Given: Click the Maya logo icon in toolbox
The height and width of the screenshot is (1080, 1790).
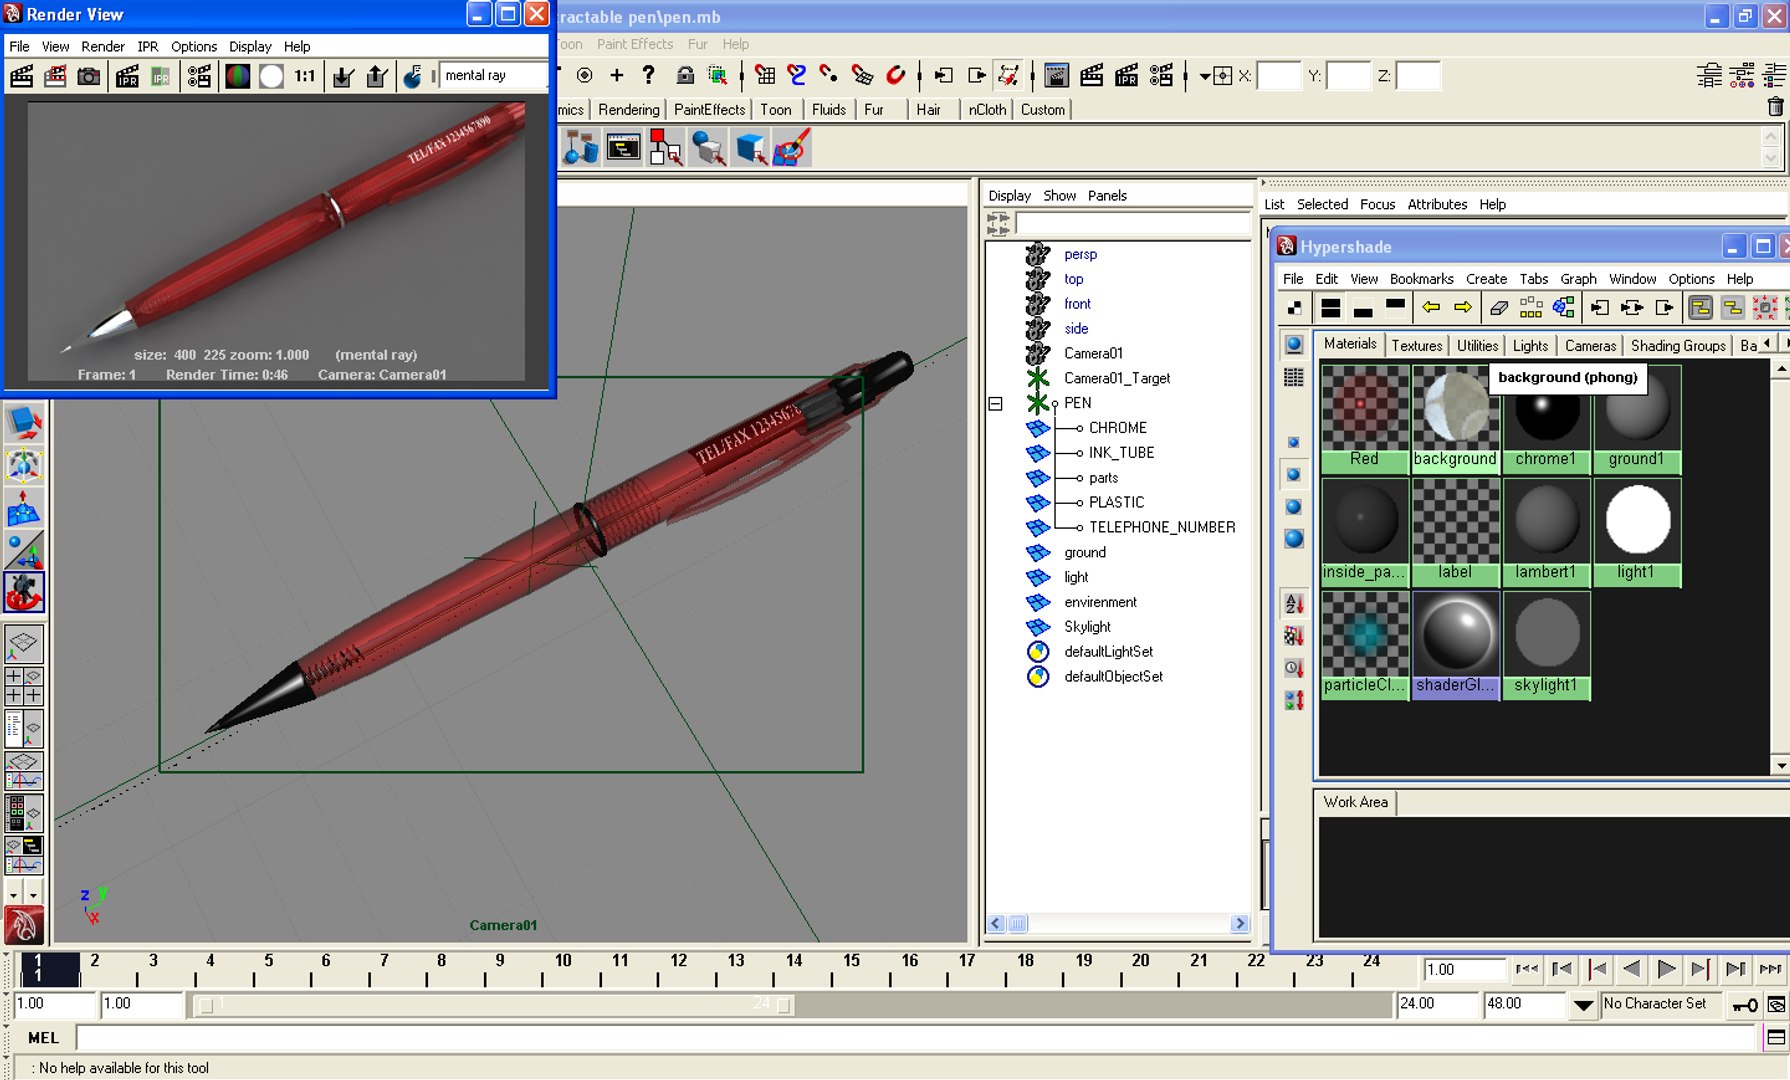Looking at the screenshot, I should (24, 925).
